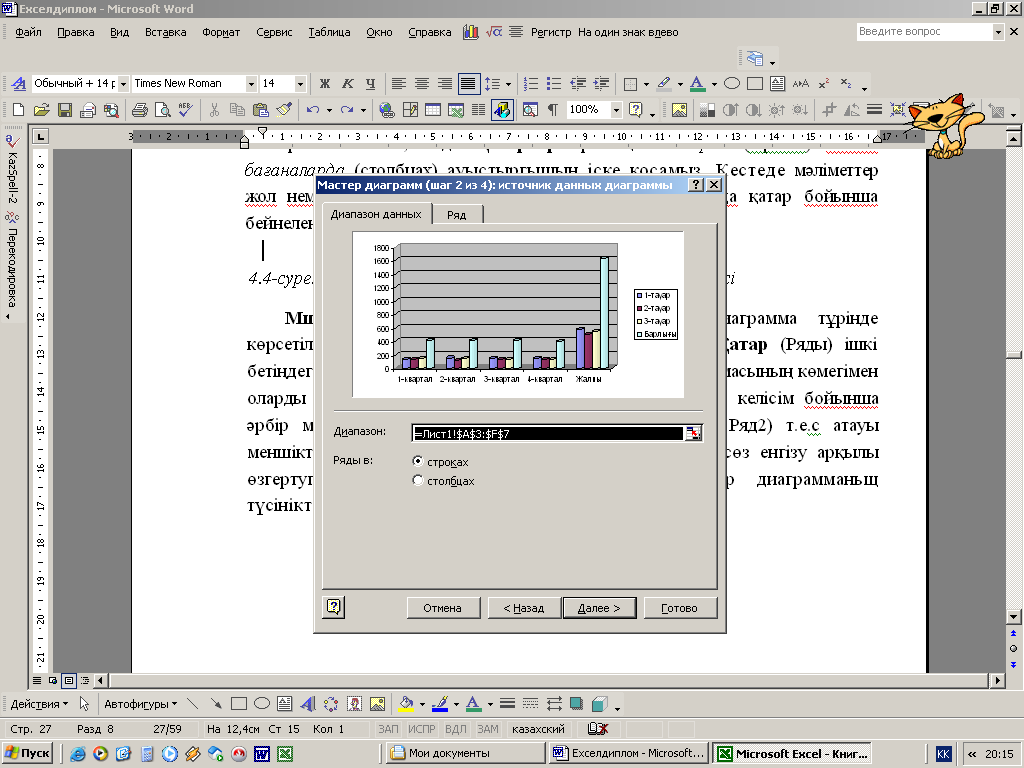The height and width of the screenshot is (768, 1024).
Task: Open the Автофигуры menu
Action: tap(140, 704)
